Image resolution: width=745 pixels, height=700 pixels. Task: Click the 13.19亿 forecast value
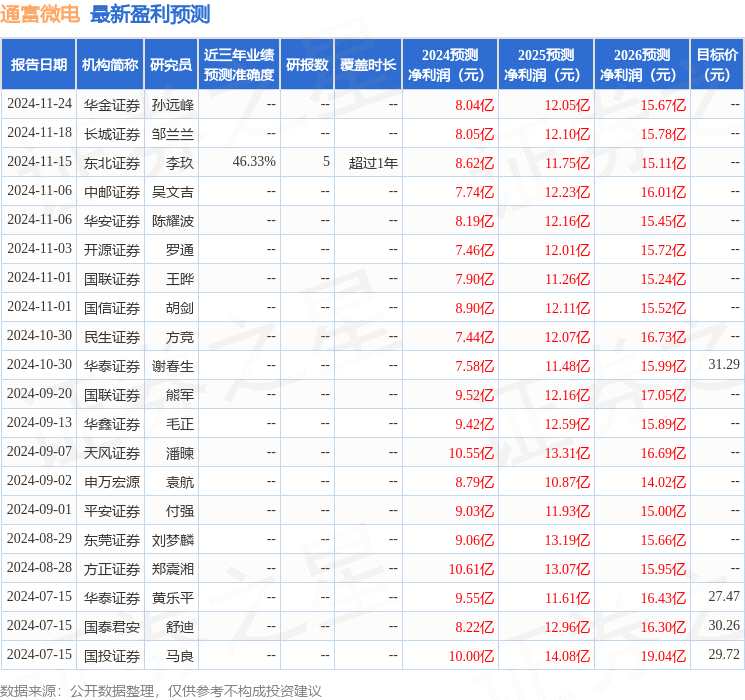pyautogui.click(x=567, y=540)
